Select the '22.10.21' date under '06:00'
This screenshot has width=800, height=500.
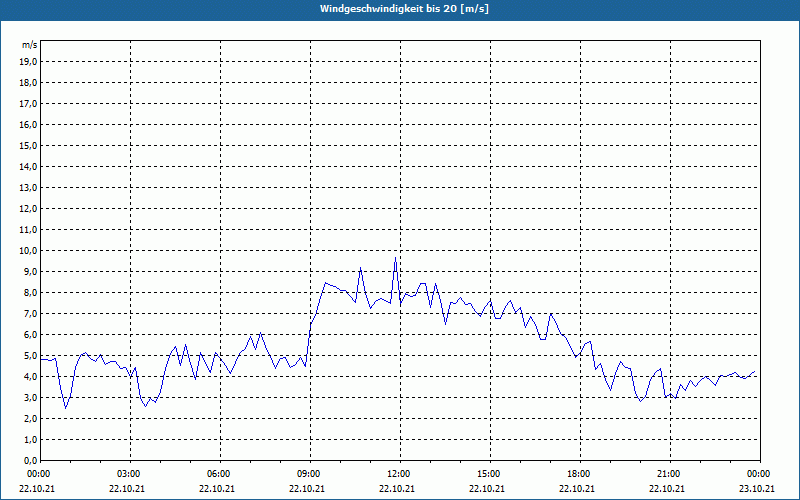(217, 489)
